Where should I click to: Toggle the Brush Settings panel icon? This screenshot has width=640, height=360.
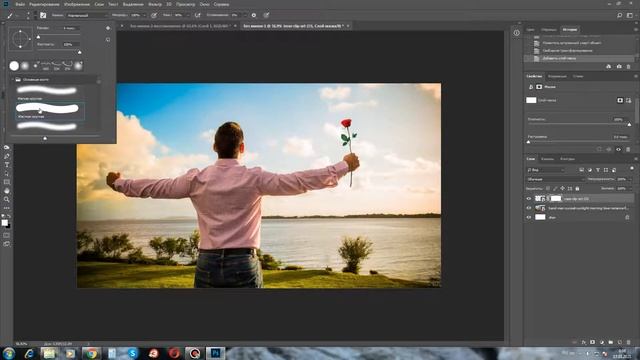(43, 15)
